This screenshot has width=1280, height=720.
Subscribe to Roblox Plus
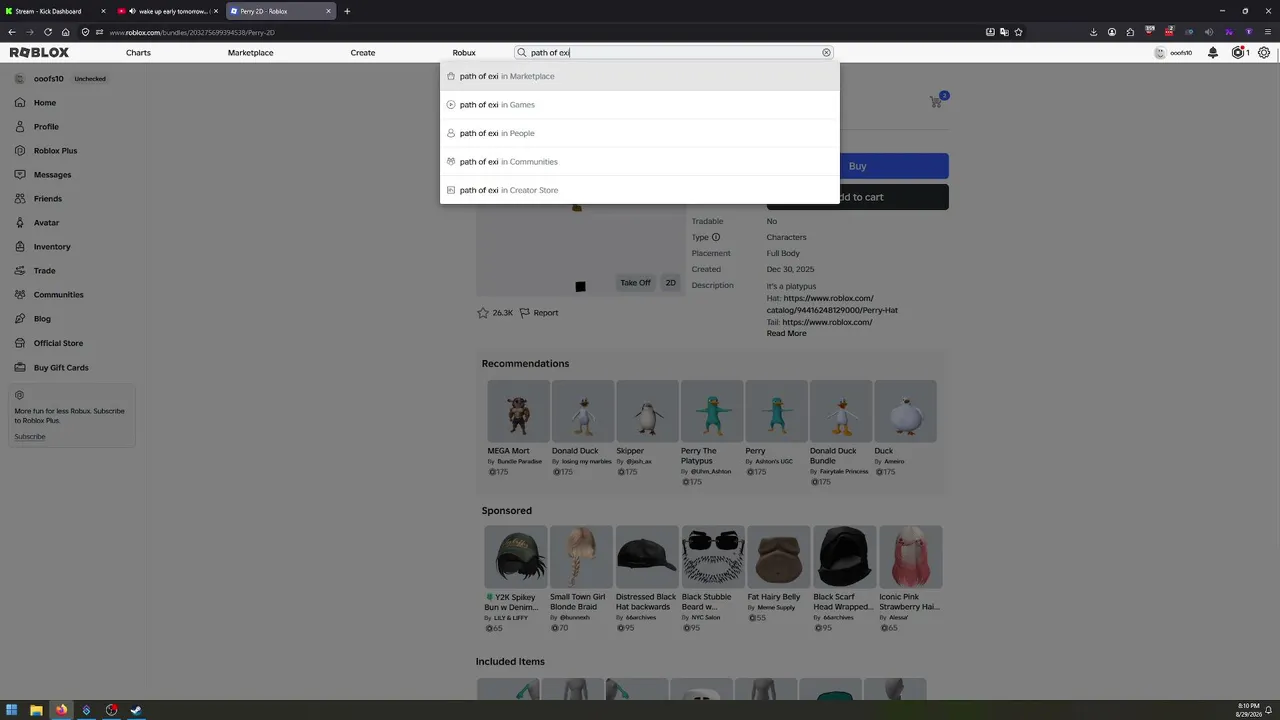click(x=30, y=436)
